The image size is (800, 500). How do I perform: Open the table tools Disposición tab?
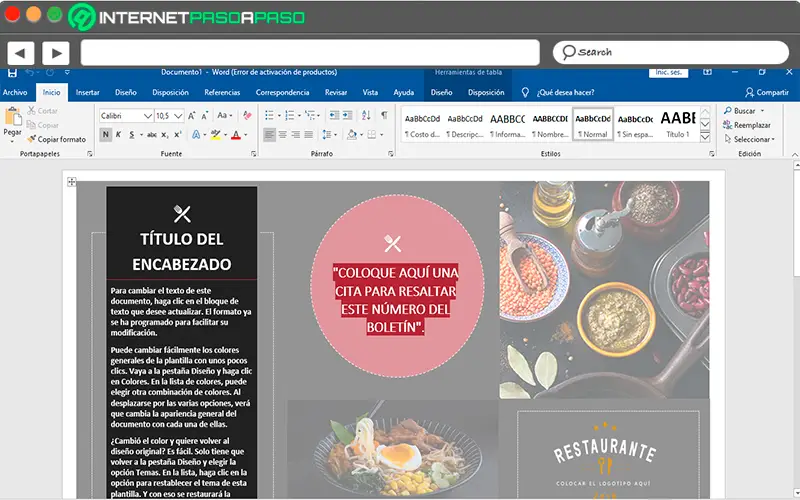(486, 92)
